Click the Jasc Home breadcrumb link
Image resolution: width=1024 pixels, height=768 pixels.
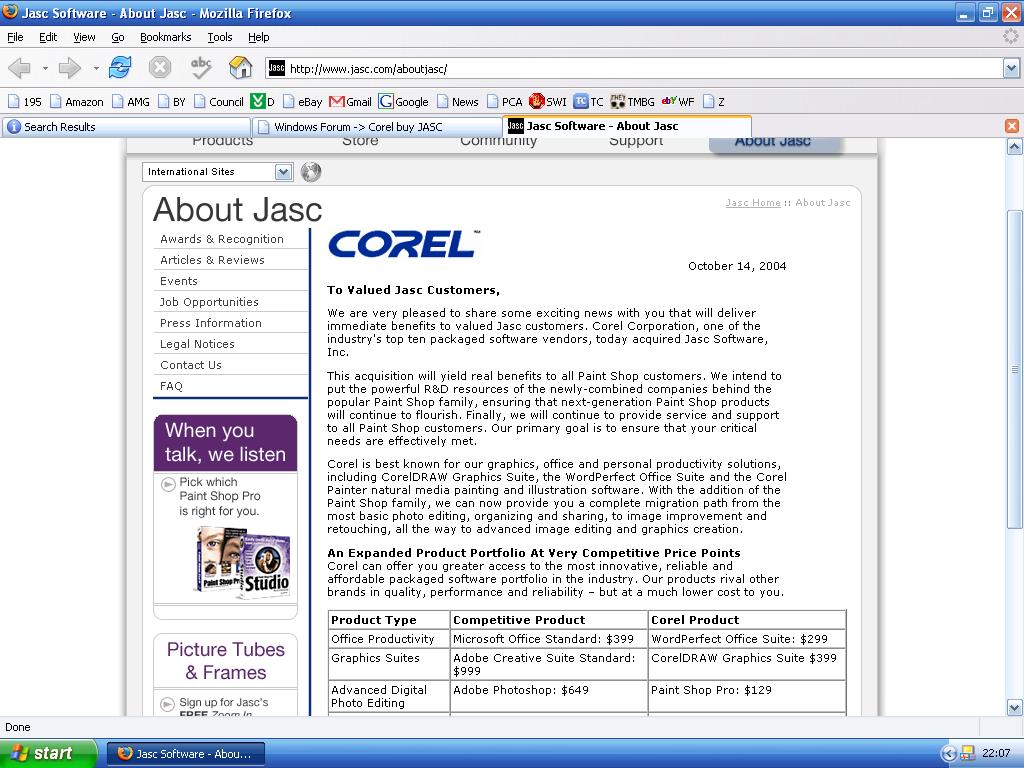coord(753,202)
